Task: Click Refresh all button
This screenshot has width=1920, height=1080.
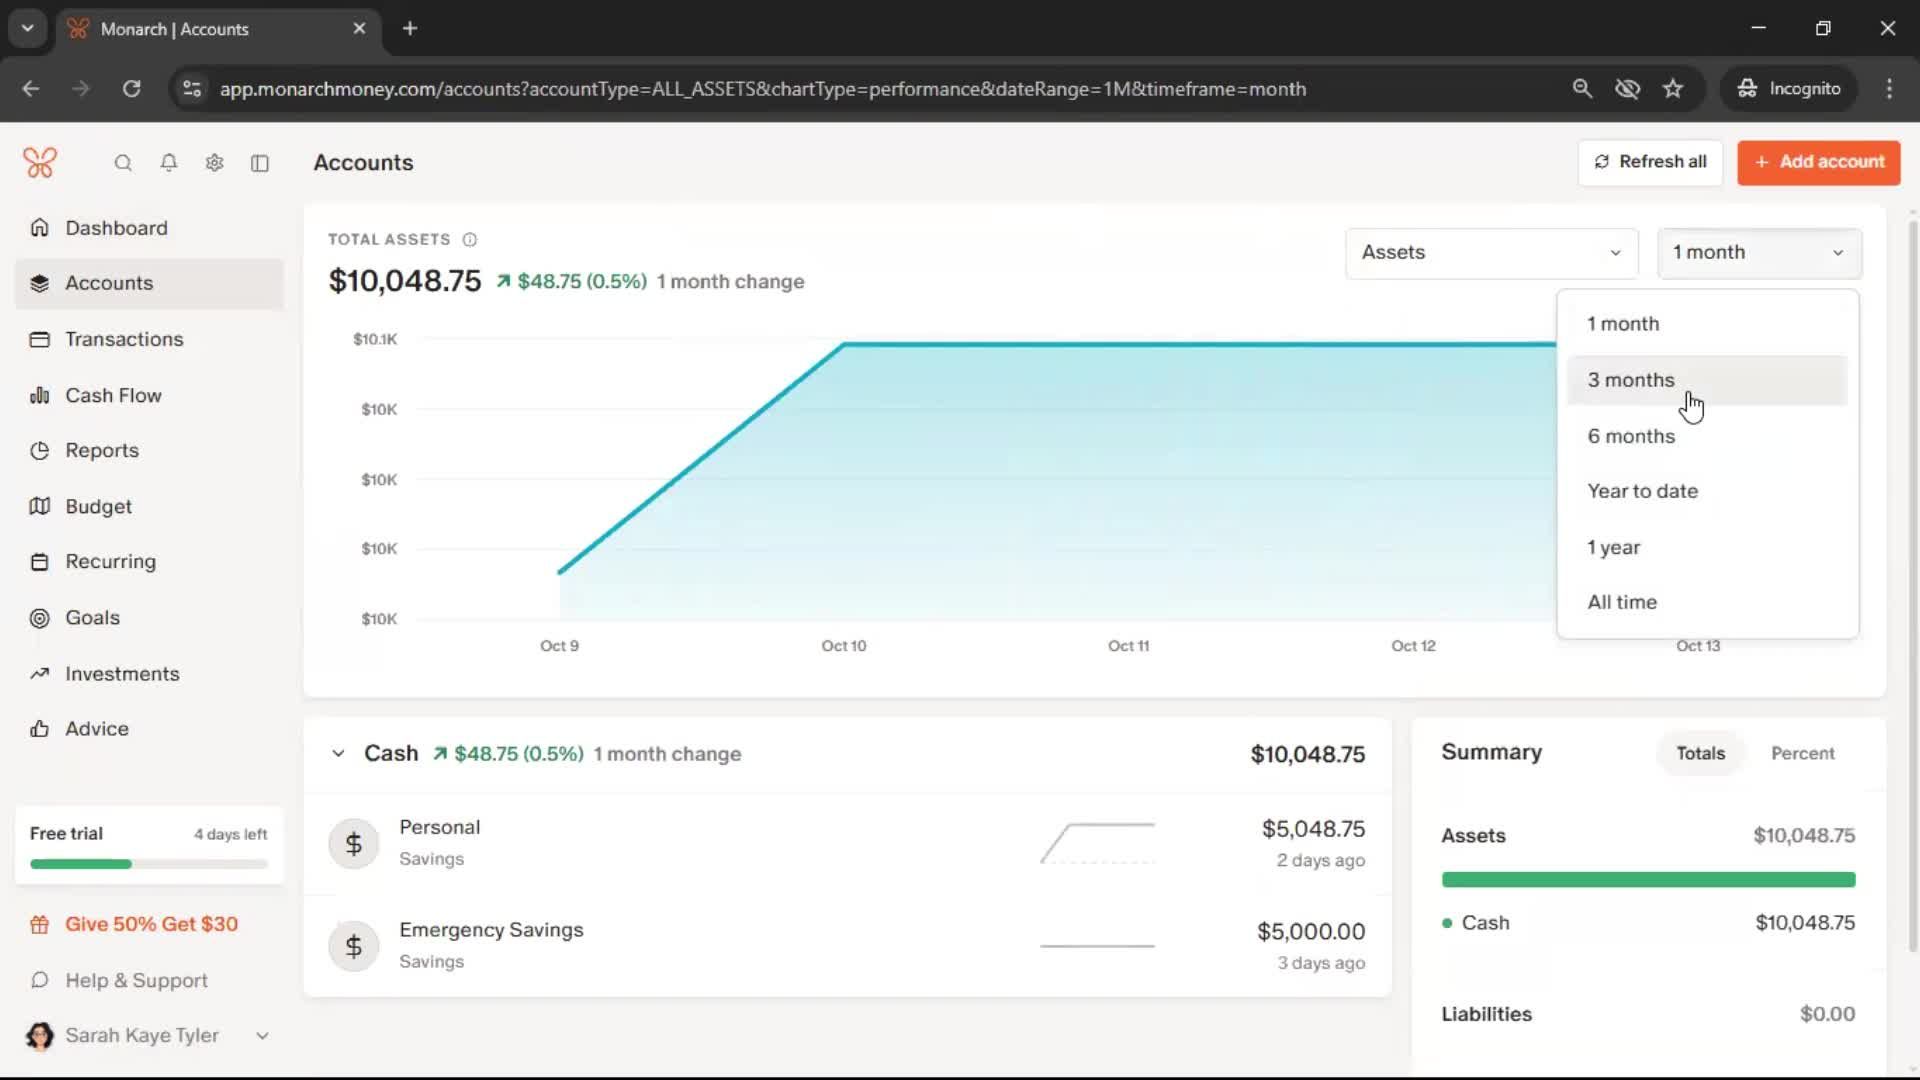Action: pyautogui.click(x=1650, y=162)
